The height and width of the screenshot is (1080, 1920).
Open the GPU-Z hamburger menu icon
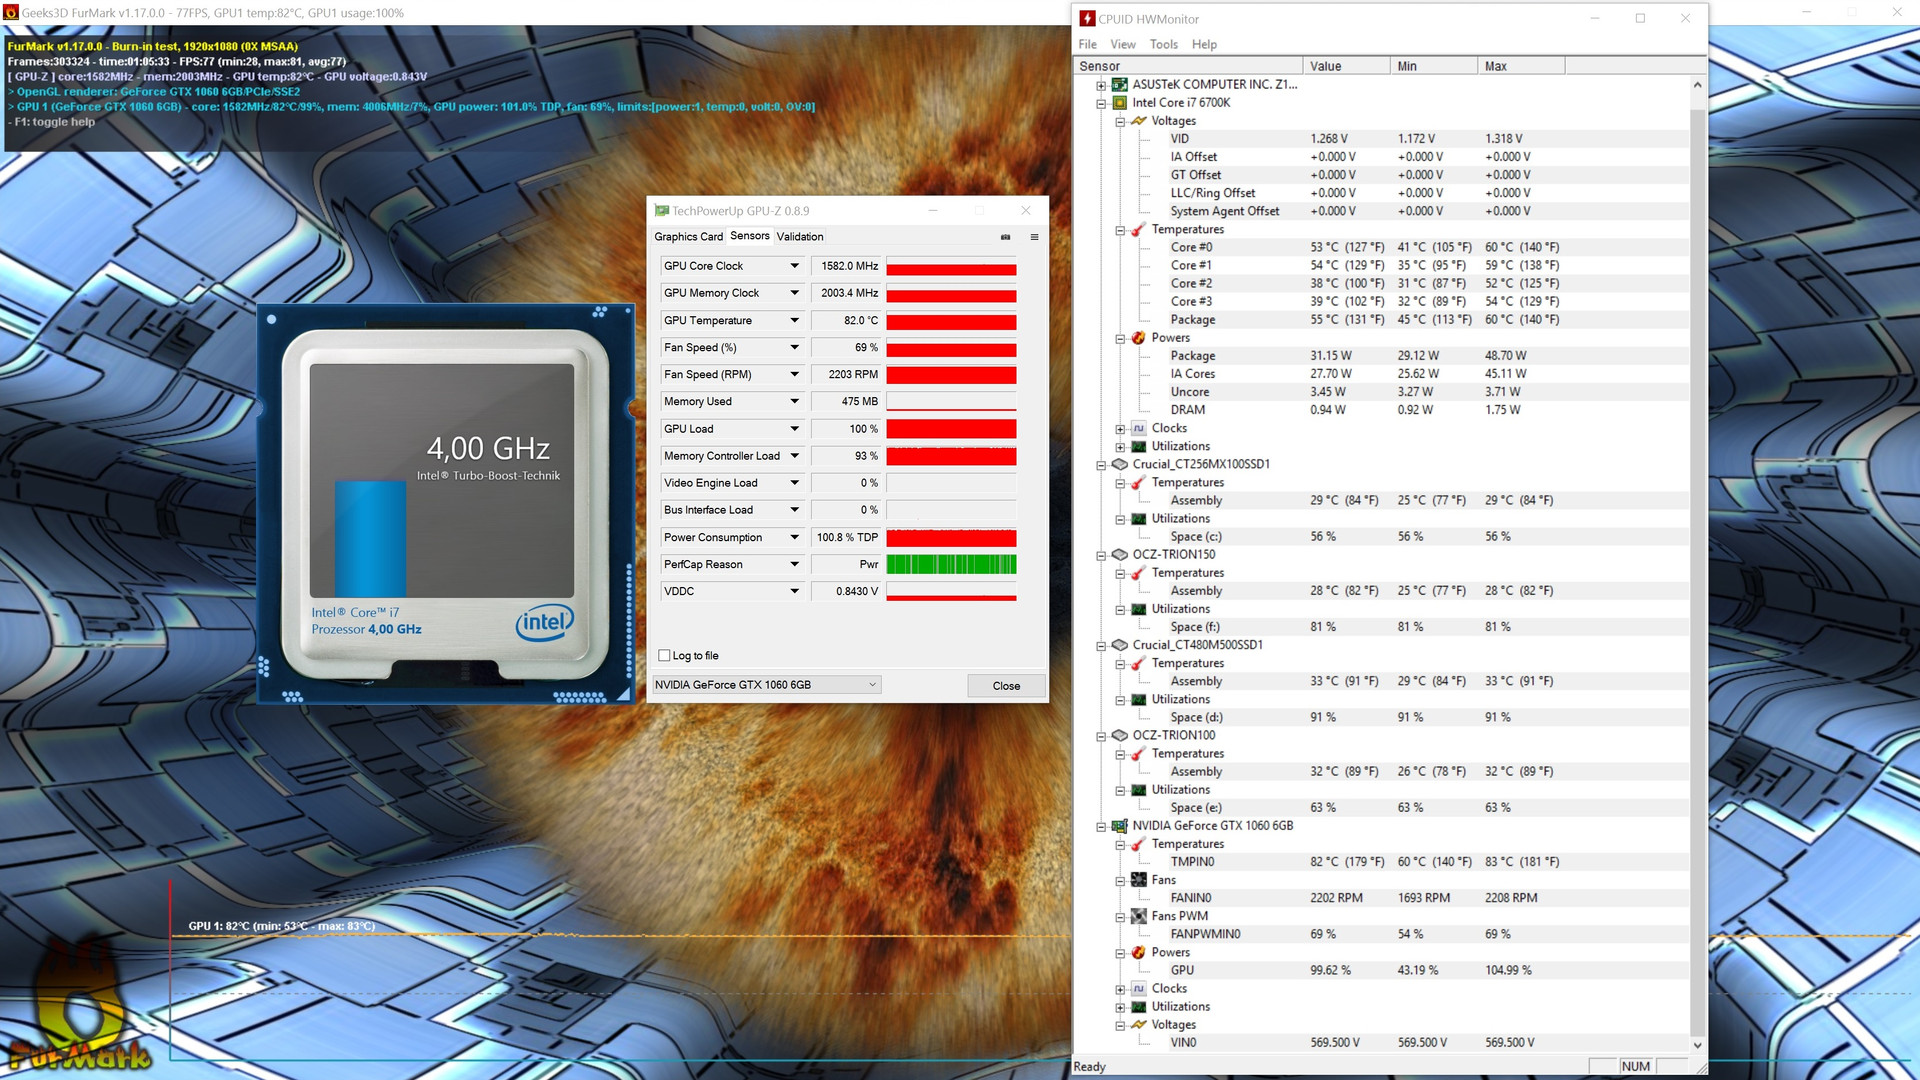pos(1034,237)
